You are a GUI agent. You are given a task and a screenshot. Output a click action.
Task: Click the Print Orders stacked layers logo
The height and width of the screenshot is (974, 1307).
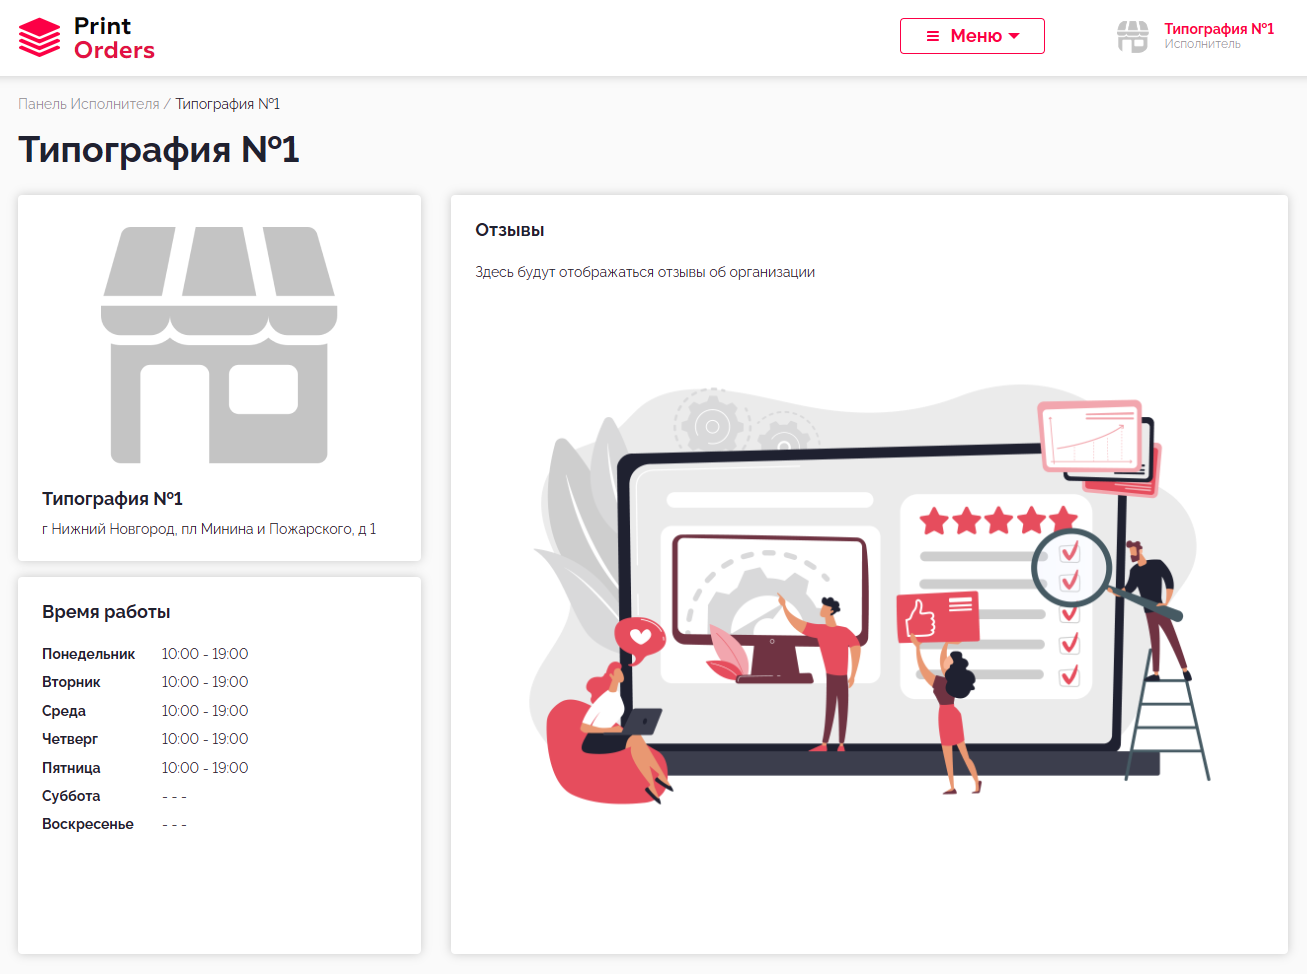(40, 38)
